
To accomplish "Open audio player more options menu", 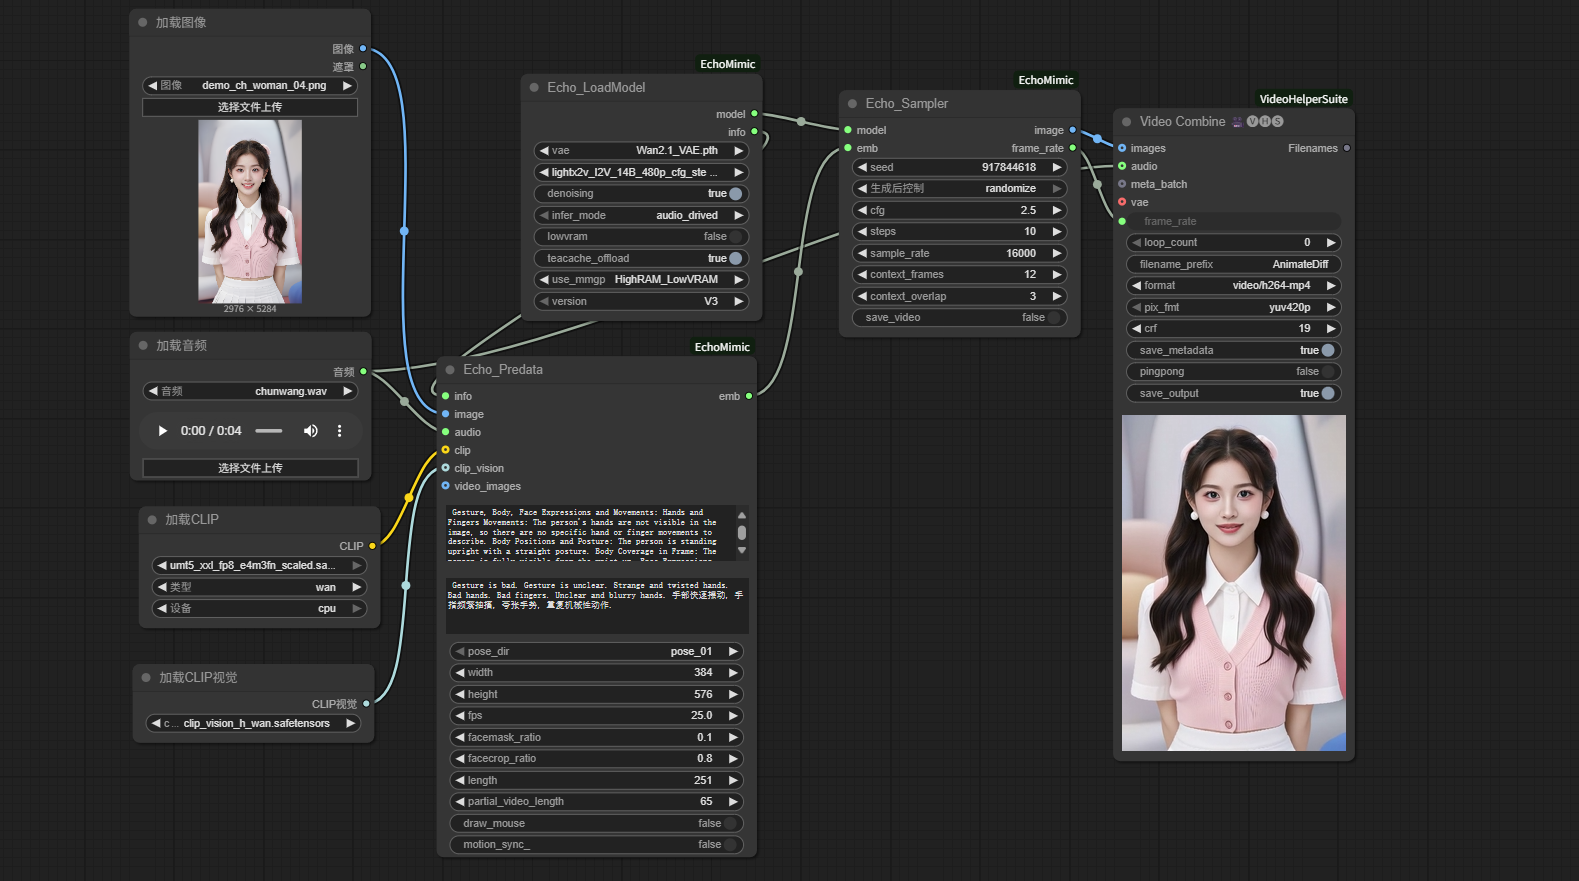I will pos(339,431).
